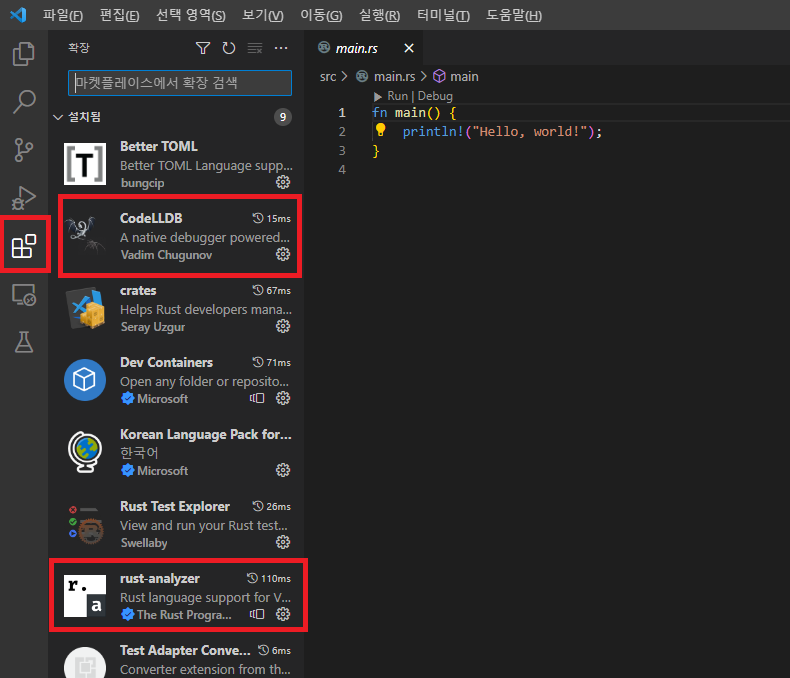The image size is (790, 678).
Task: Open extensions views more actions menu
Action: (281, 48)
